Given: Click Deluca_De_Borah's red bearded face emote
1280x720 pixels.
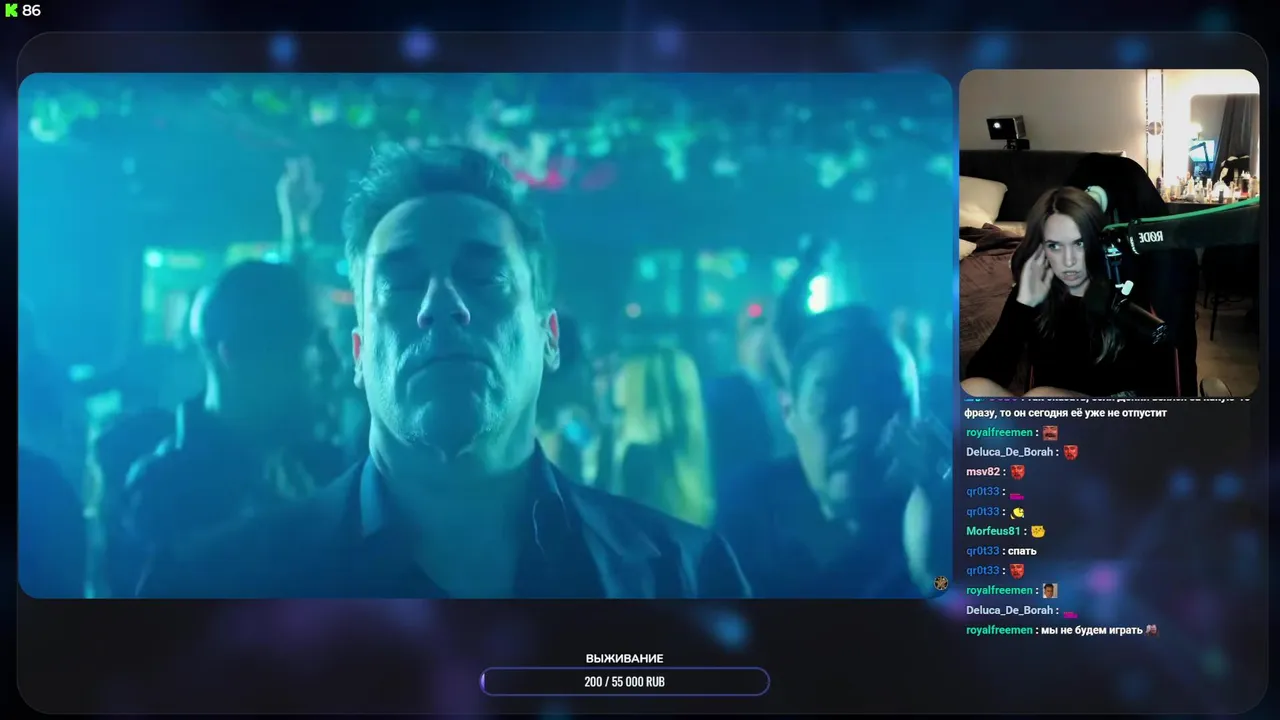Looking at the screenshot, I should (x=1071, y=452).
